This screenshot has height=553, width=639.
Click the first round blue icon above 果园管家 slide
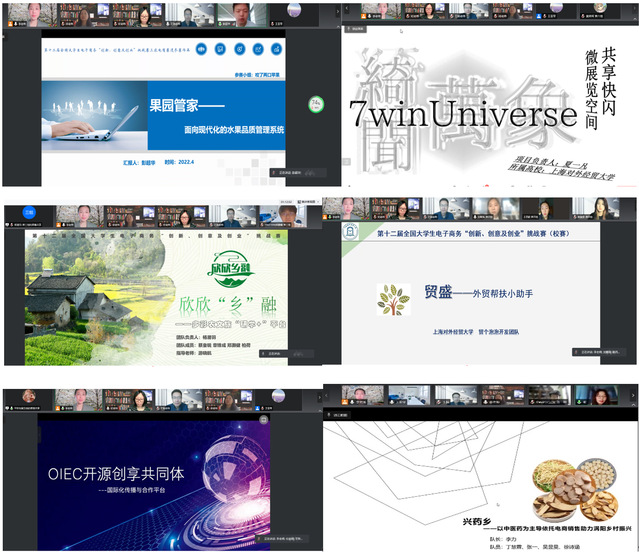(x=200, y=50)
